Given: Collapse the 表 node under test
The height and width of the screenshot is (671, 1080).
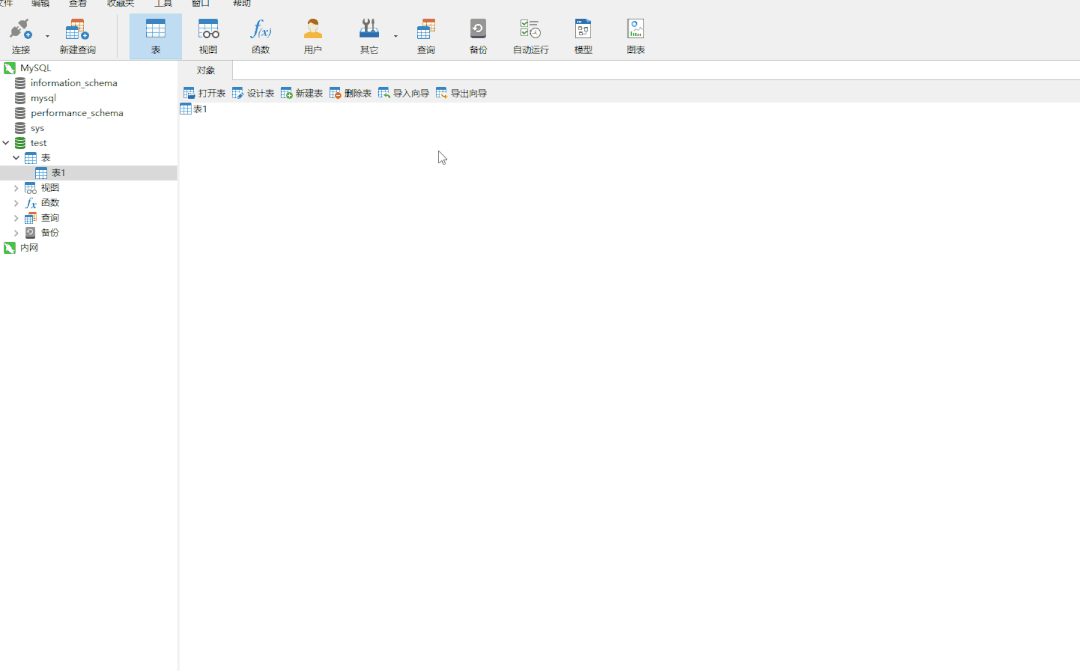Looking at the screenshot, I should coord(16,158).
